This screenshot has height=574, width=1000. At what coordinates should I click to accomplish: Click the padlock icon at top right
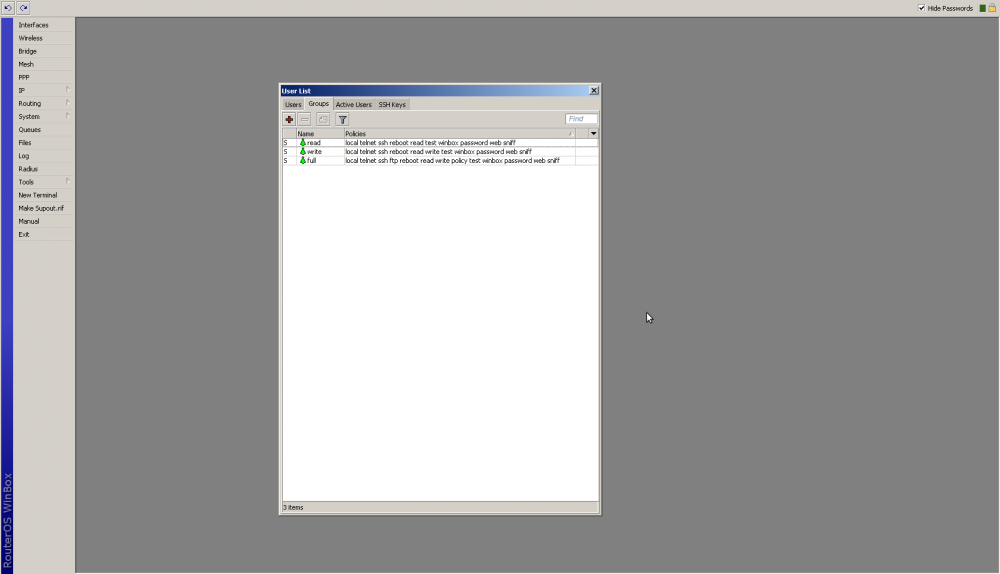[992, 8]
